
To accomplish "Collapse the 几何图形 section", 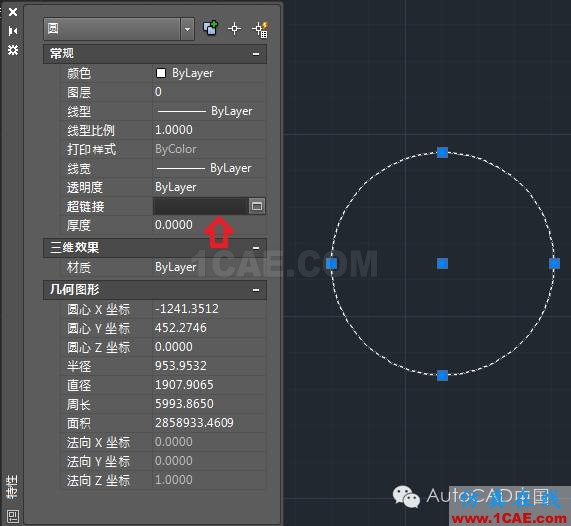I will point(256,290).
